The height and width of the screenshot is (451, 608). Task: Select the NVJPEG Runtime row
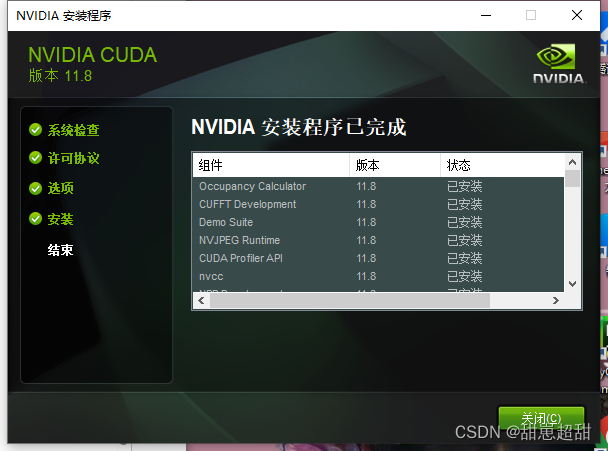point(378,240)
